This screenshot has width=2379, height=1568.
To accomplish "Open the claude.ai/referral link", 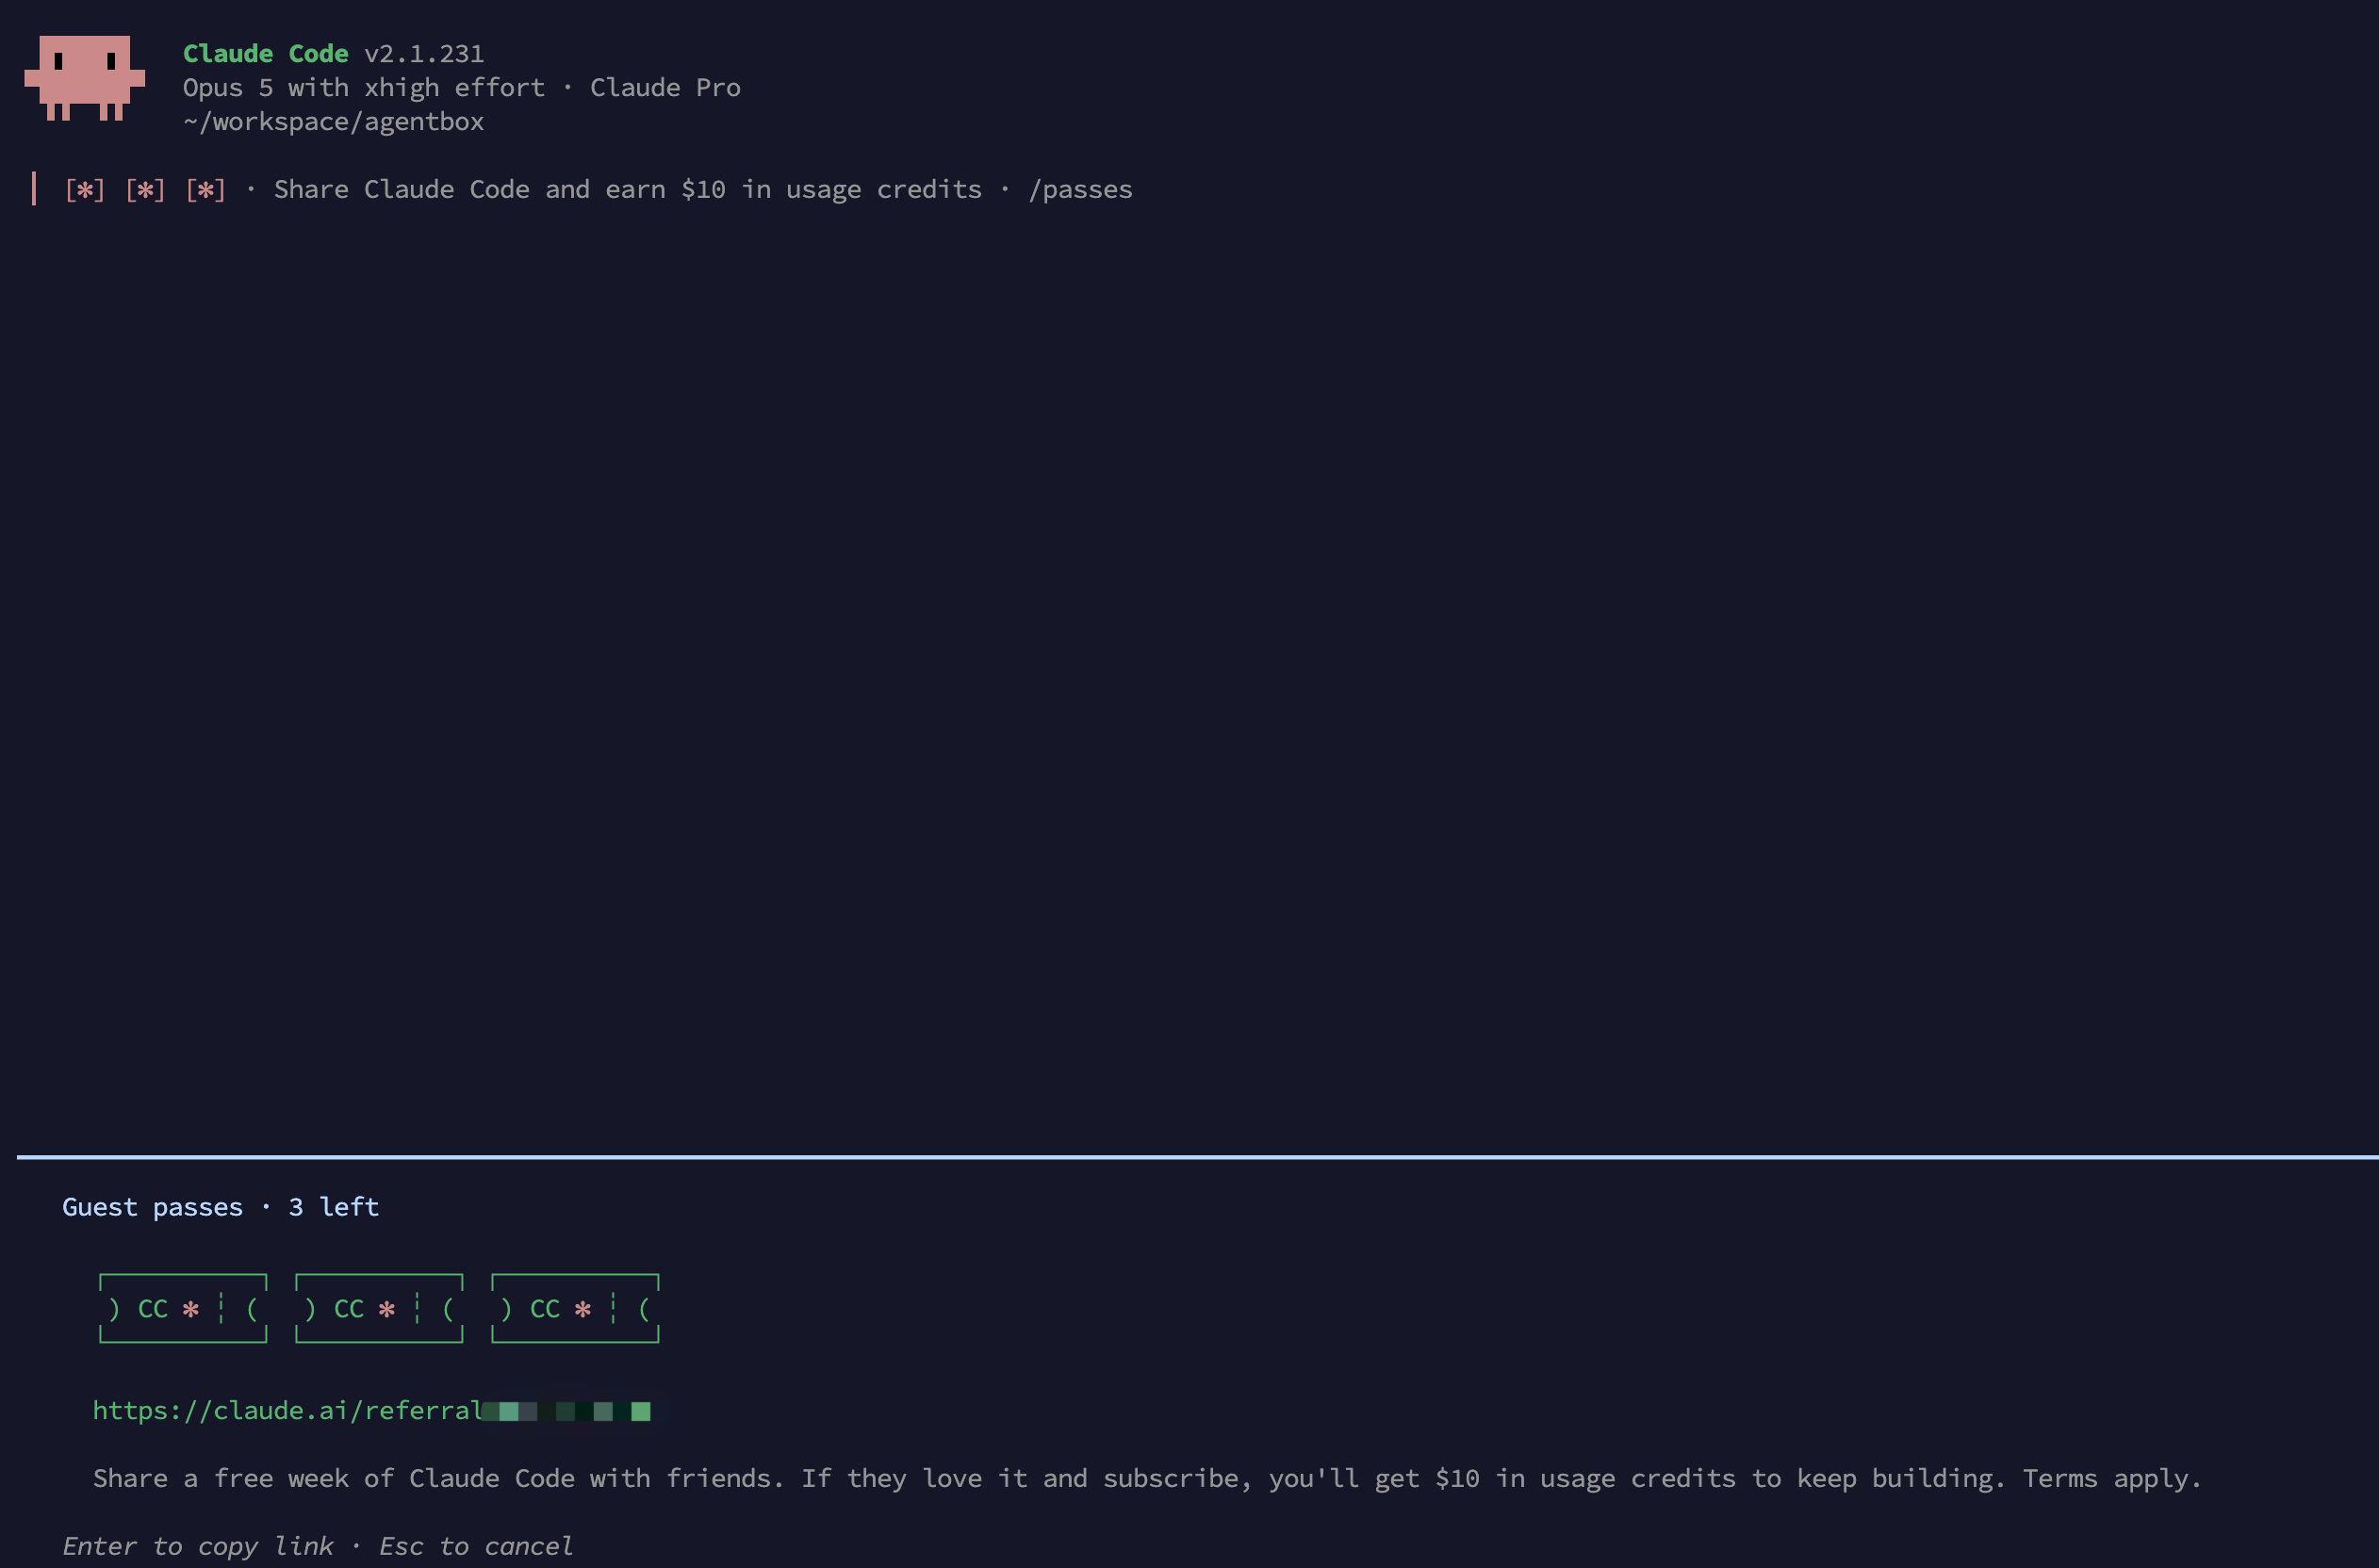I will coord(372,1410).
